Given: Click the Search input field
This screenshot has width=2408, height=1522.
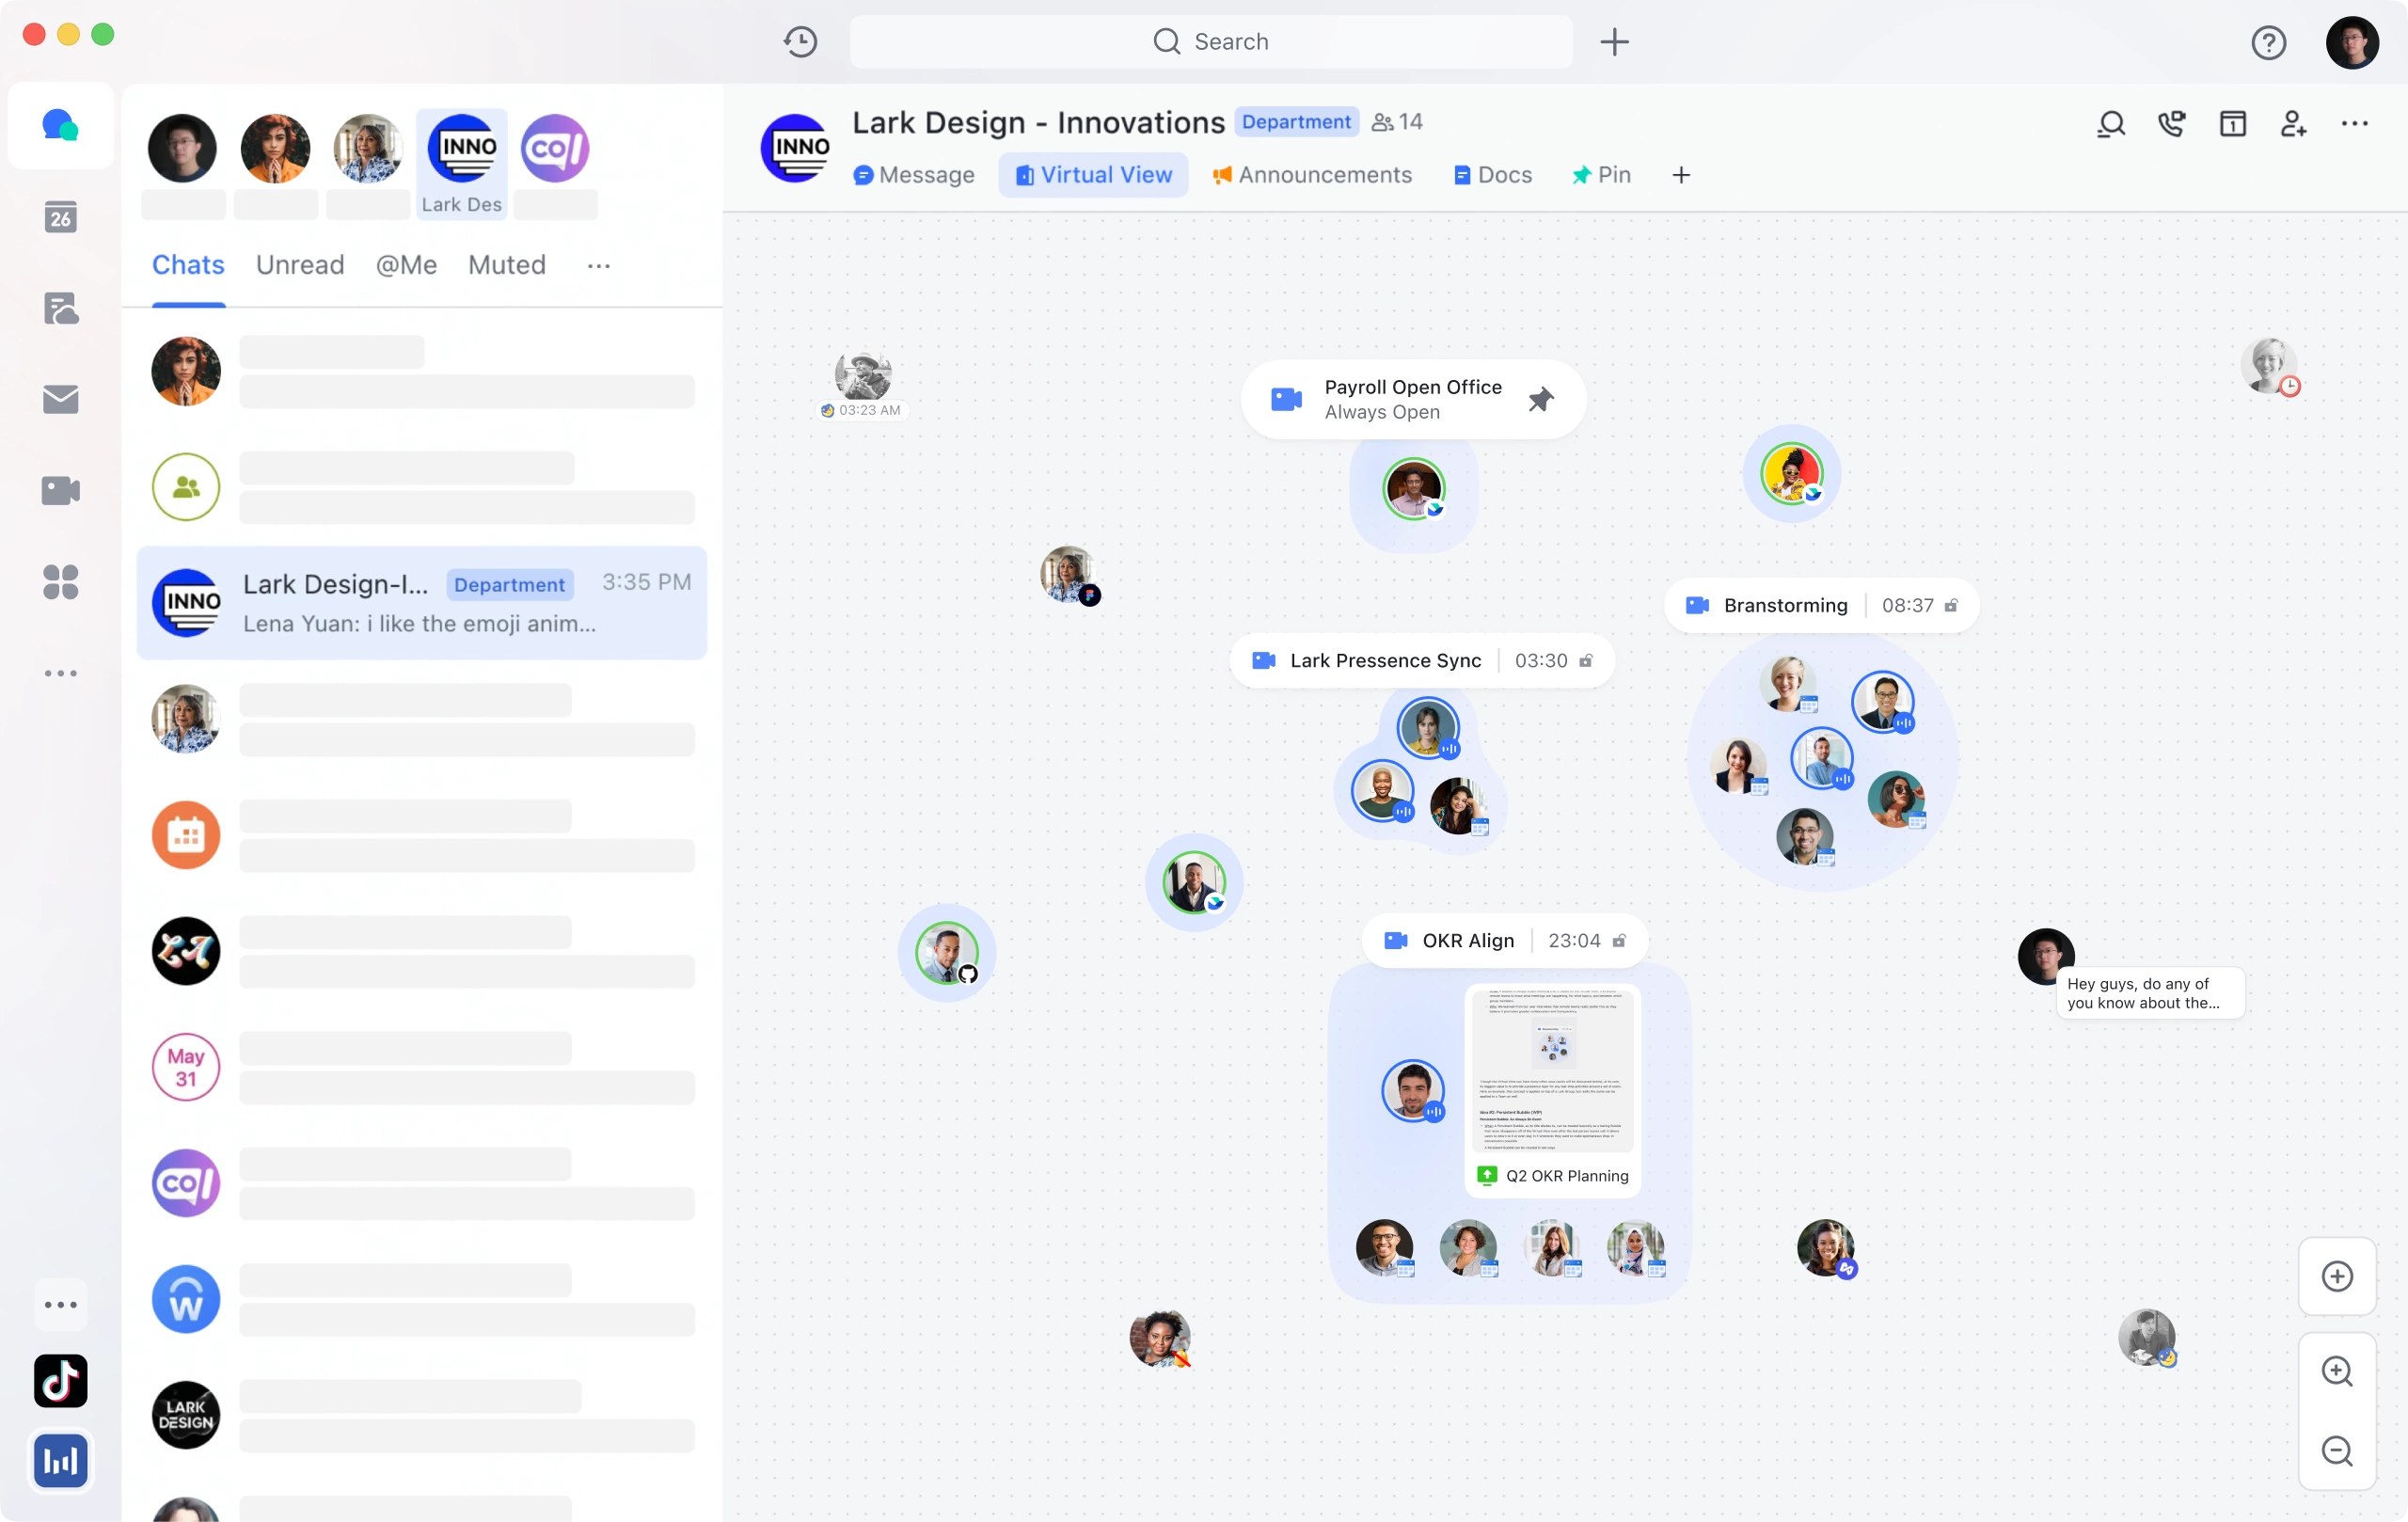Looking at the screenshot, I should point(1210,42).
